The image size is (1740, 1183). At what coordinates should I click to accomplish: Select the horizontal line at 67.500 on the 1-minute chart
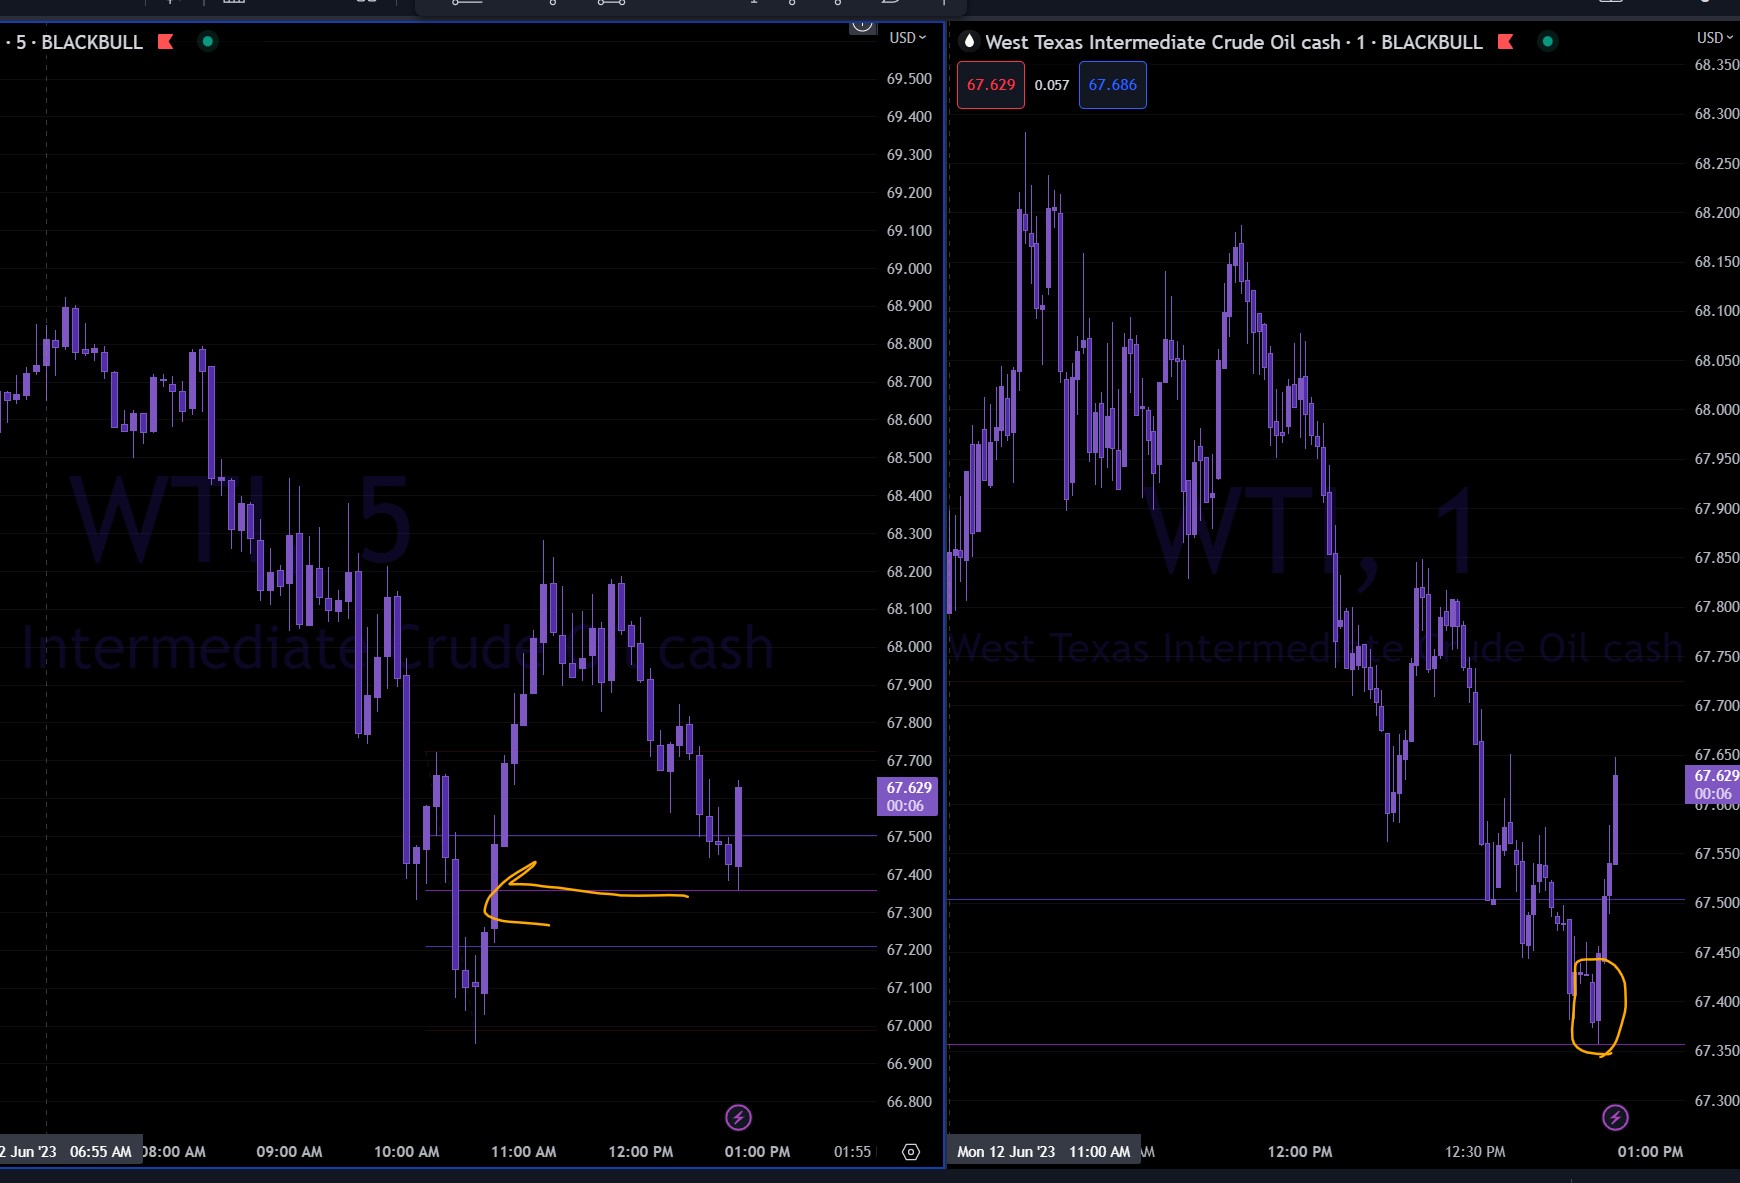[x=1316, y=900]
